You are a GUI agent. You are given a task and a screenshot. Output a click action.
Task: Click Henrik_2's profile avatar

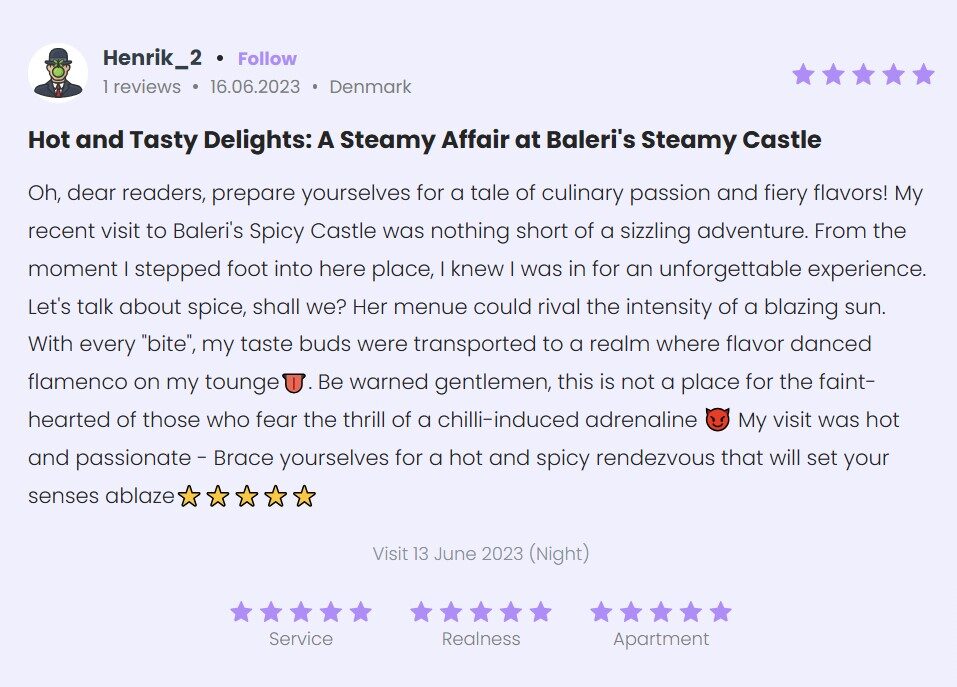pyautogui.click(x=58, y=71)
